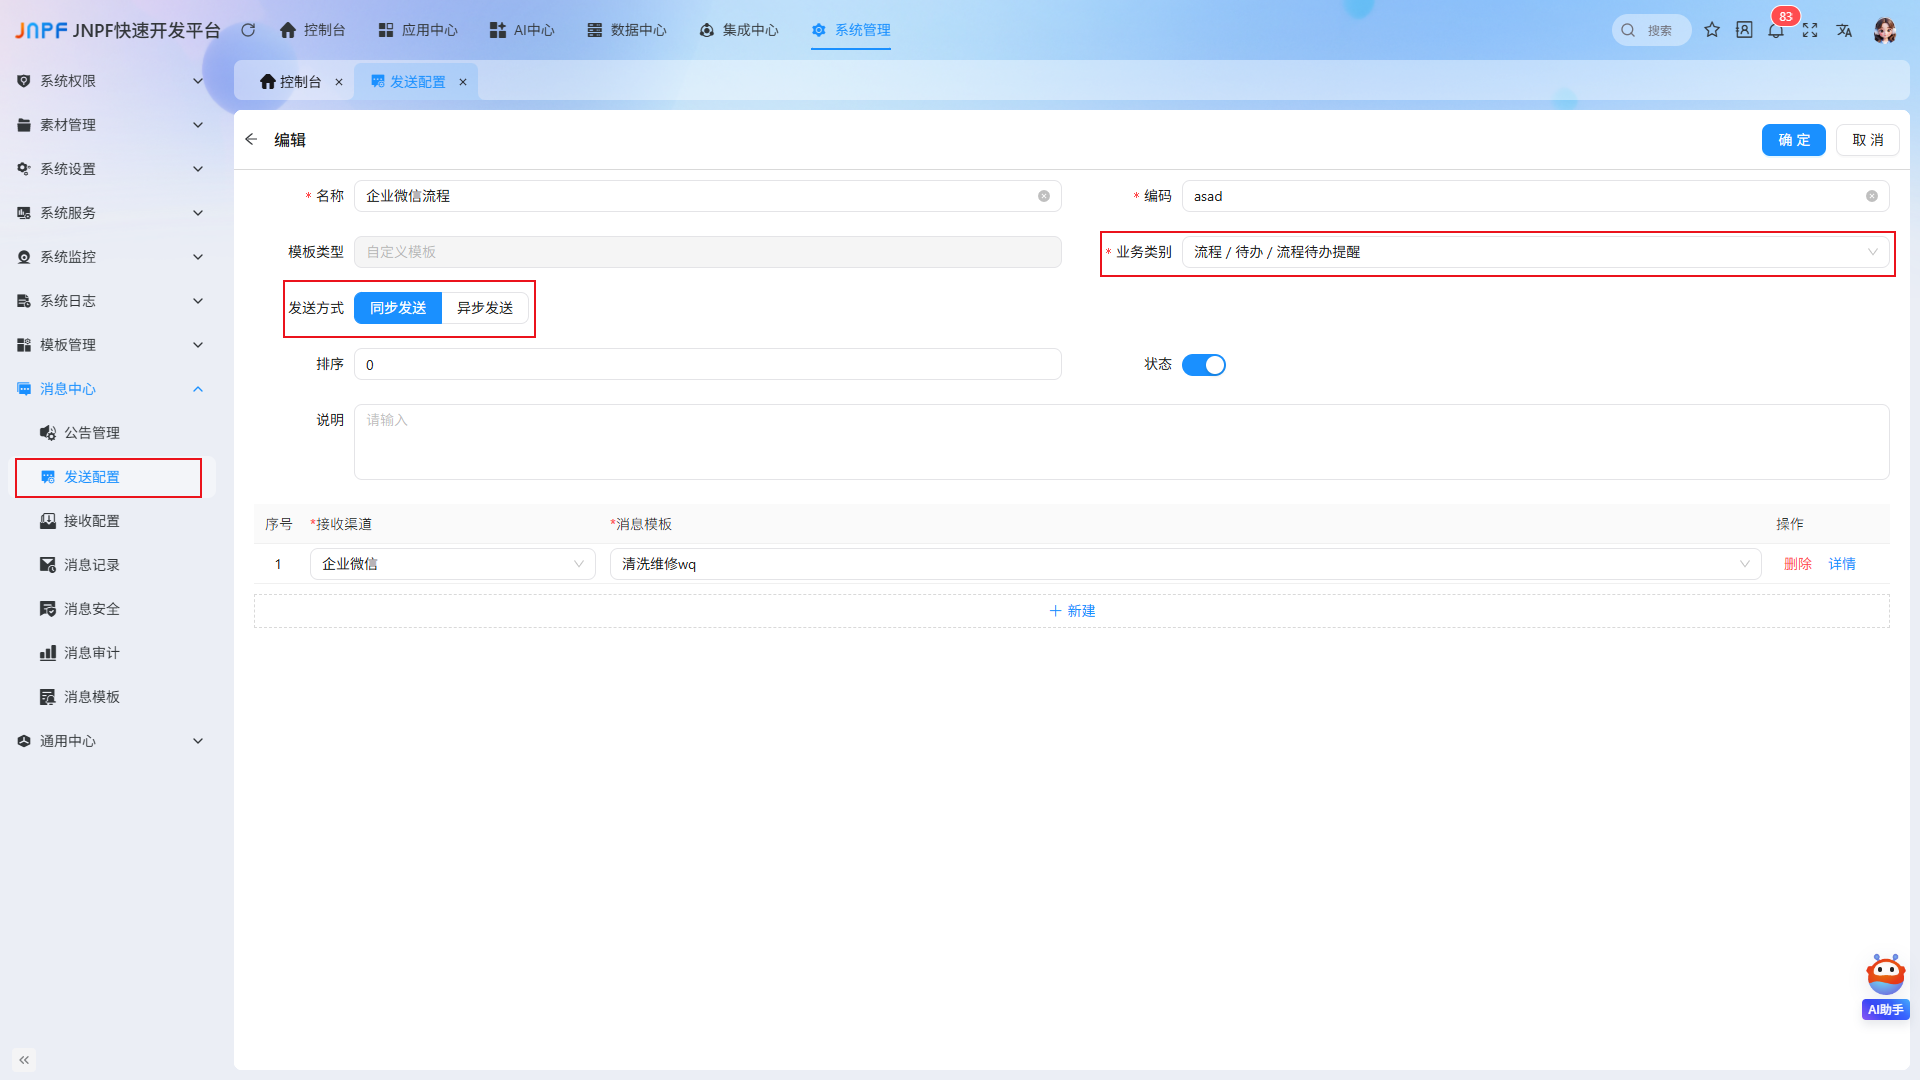1920x1080 pixels.
Task: Open the language translation icon
Action: (1844, 30)
